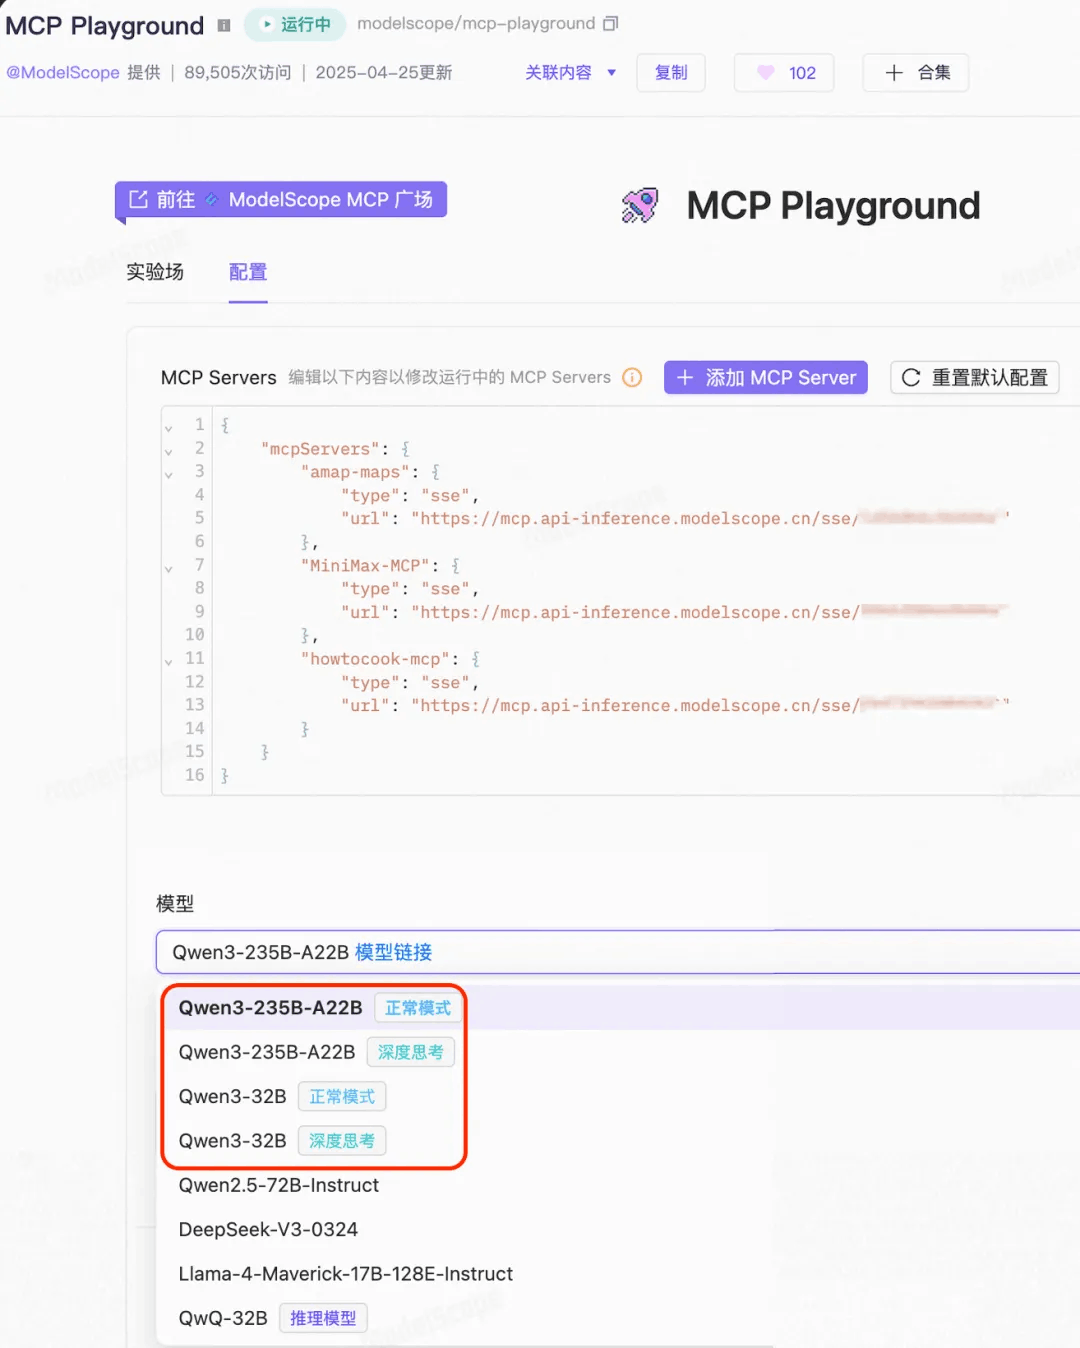The image size is (1080, 1348).
Task: Click the url value on line 5
Action: (710, 518)
